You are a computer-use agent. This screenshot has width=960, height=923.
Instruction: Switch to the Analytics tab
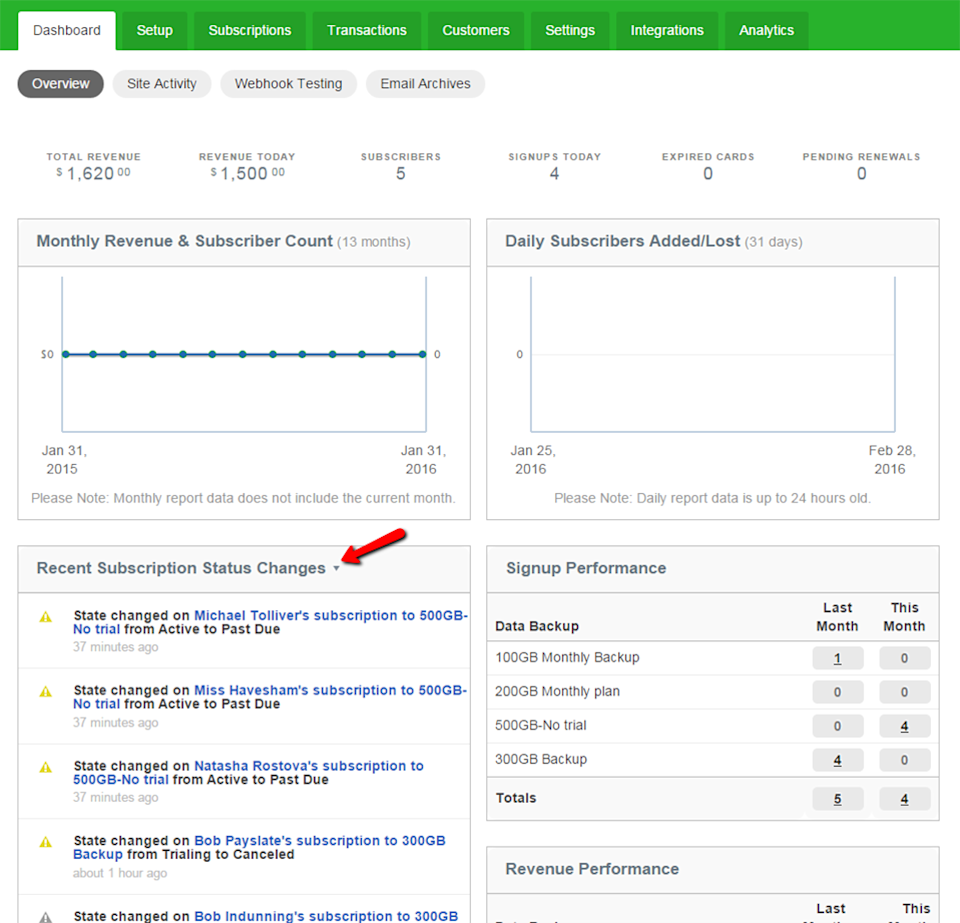(x=766, y=31)
